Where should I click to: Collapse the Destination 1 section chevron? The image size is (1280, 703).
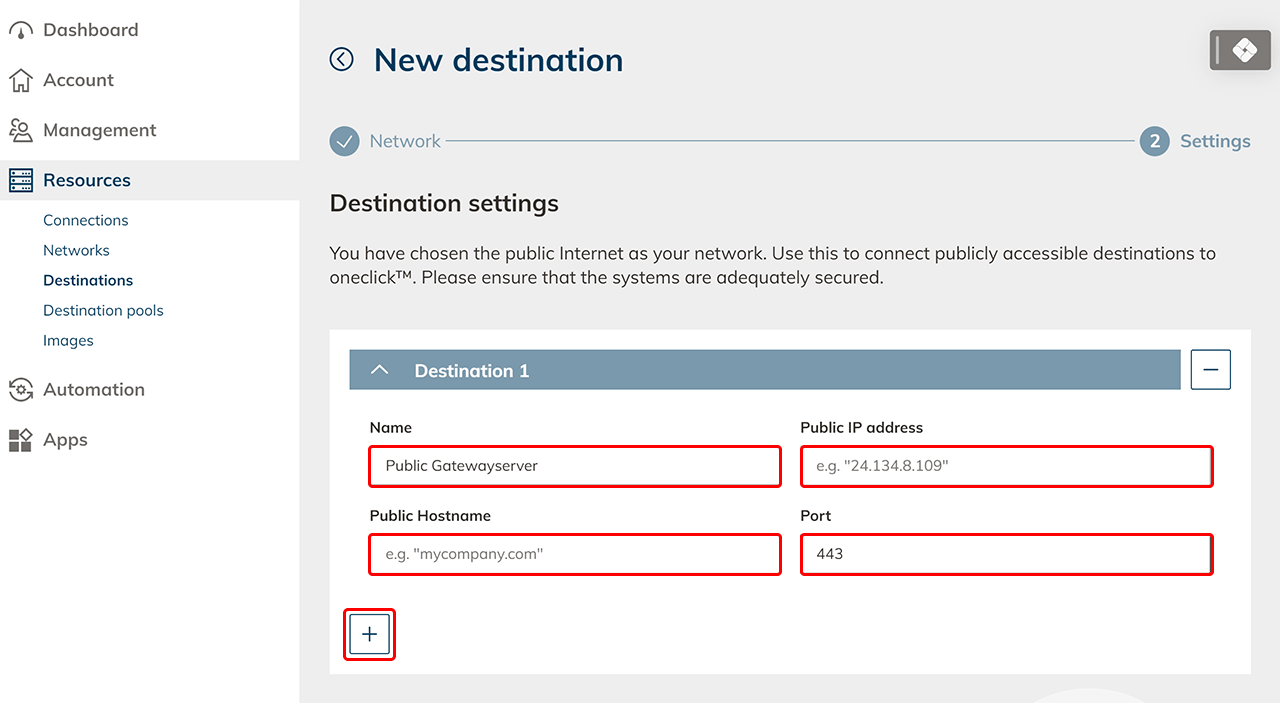[x=379, y=370]
